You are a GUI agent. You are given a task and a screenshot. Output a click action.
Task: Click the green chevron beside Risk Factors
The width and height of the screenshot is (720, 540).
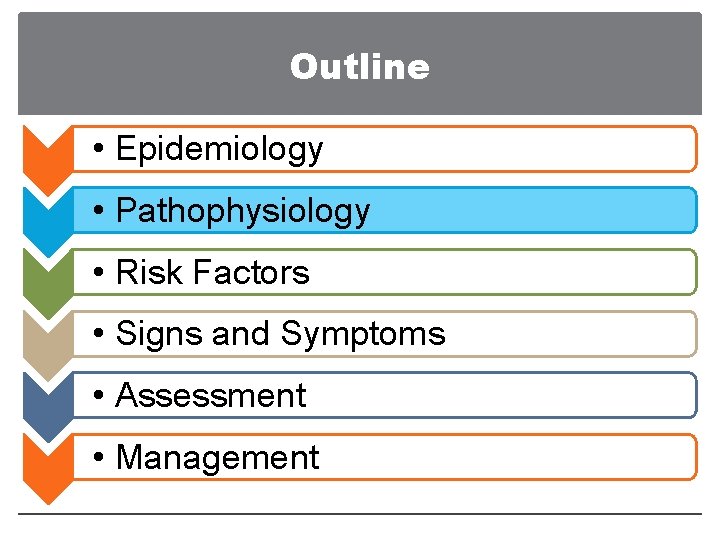[45, 274]
